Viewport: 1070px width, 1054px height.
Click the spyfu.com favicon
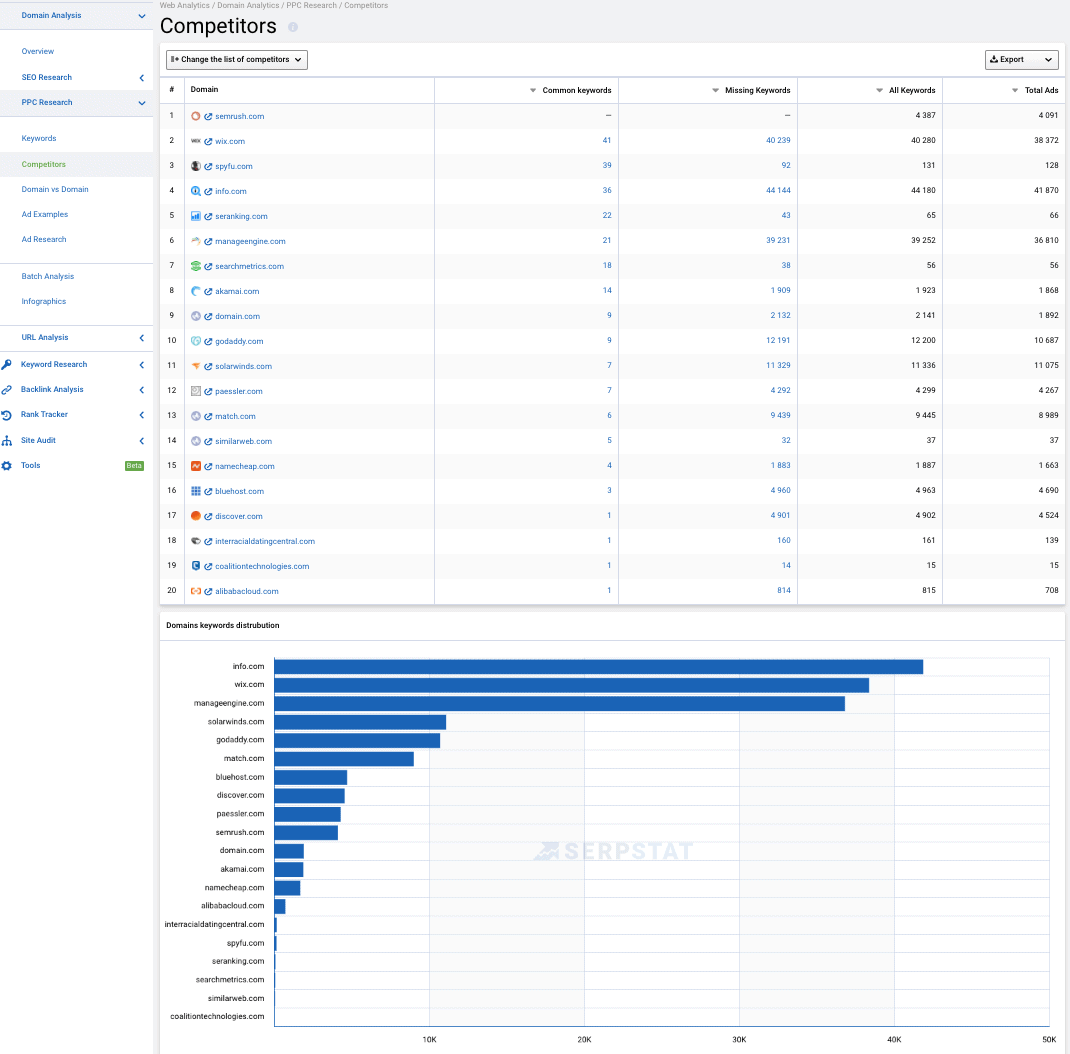click(196, 166)
